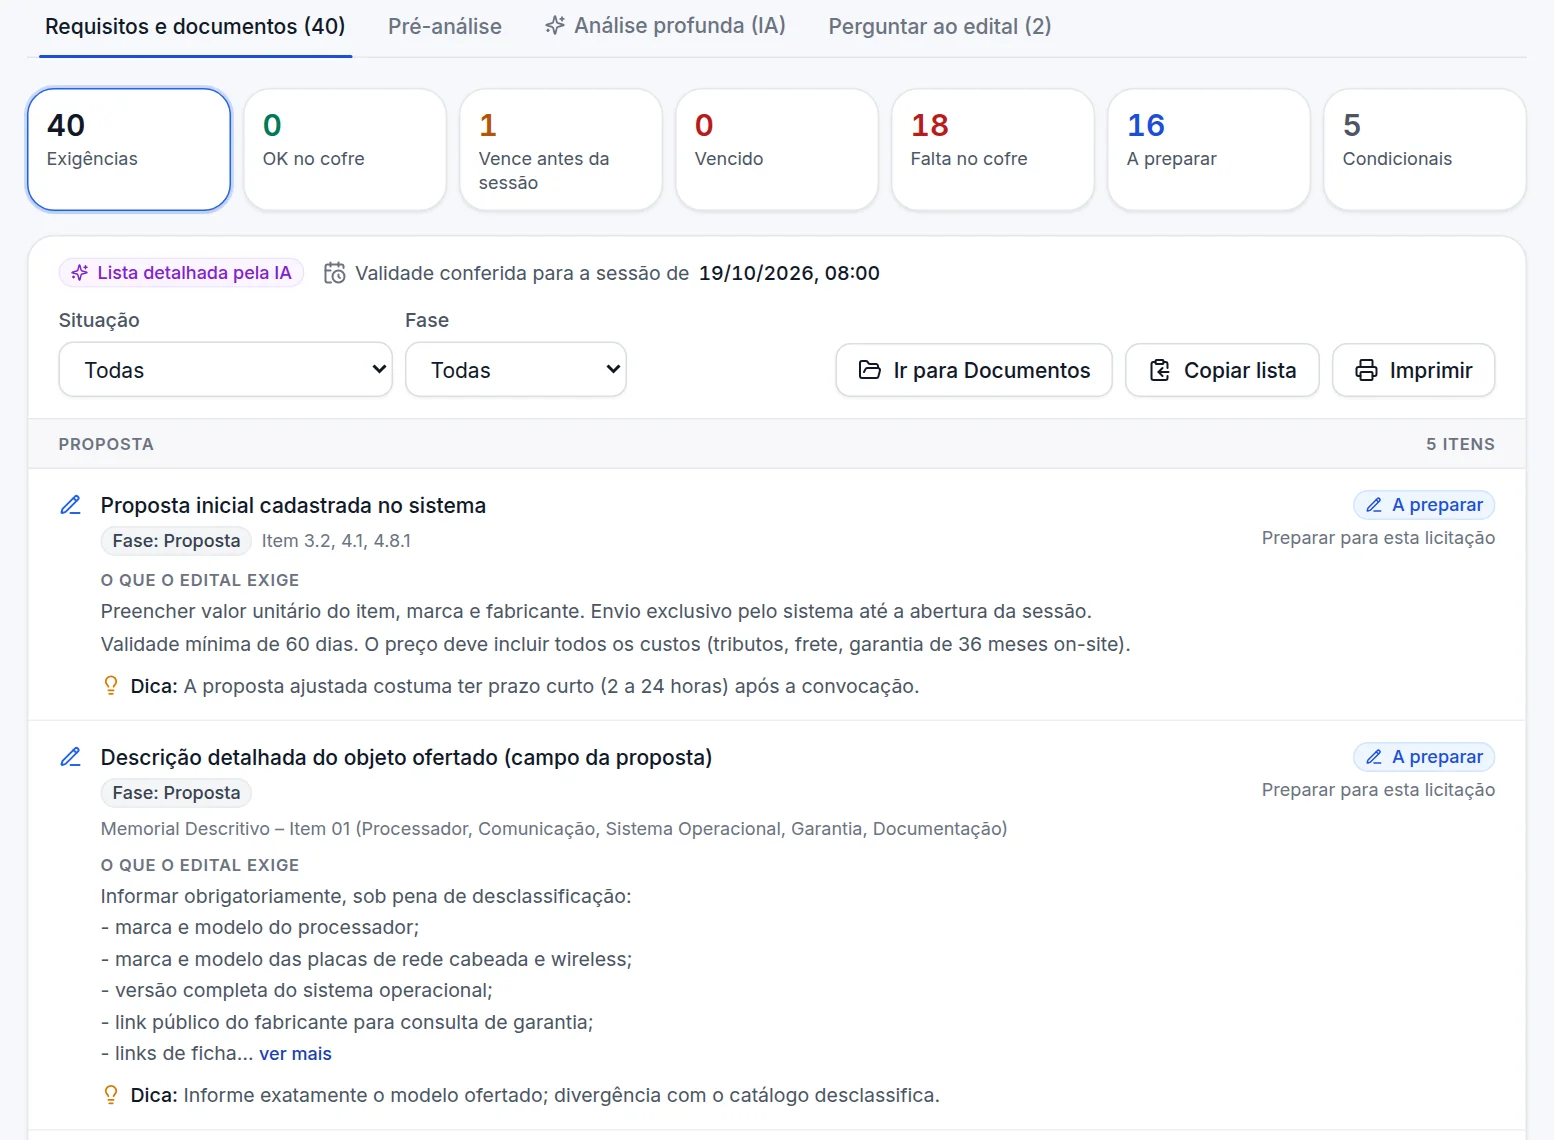Go to Perguntar ao edital tab

point(940,27)
